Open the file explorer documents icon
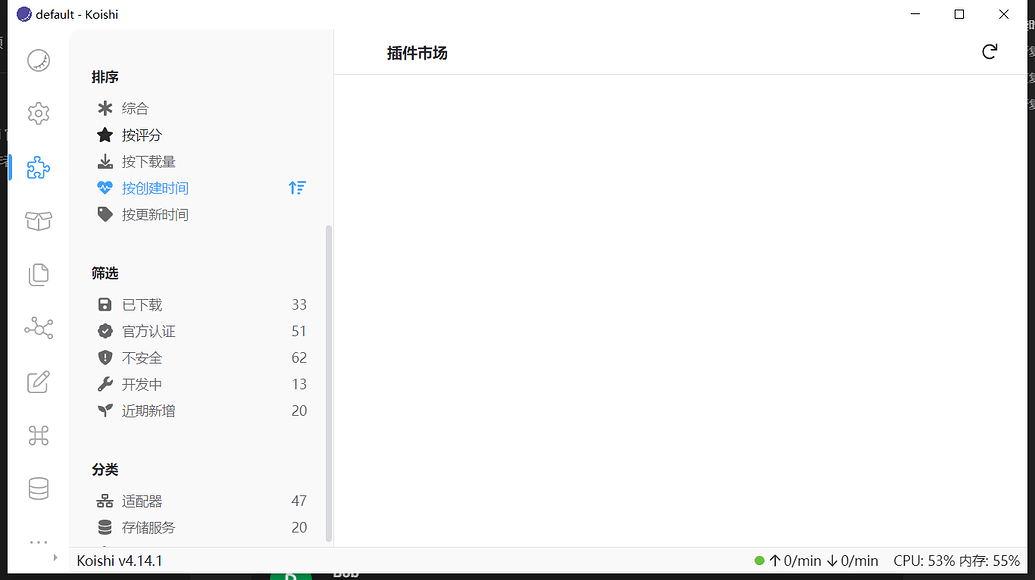Viewport: 1035px width, 580px height. coord(38,274)
